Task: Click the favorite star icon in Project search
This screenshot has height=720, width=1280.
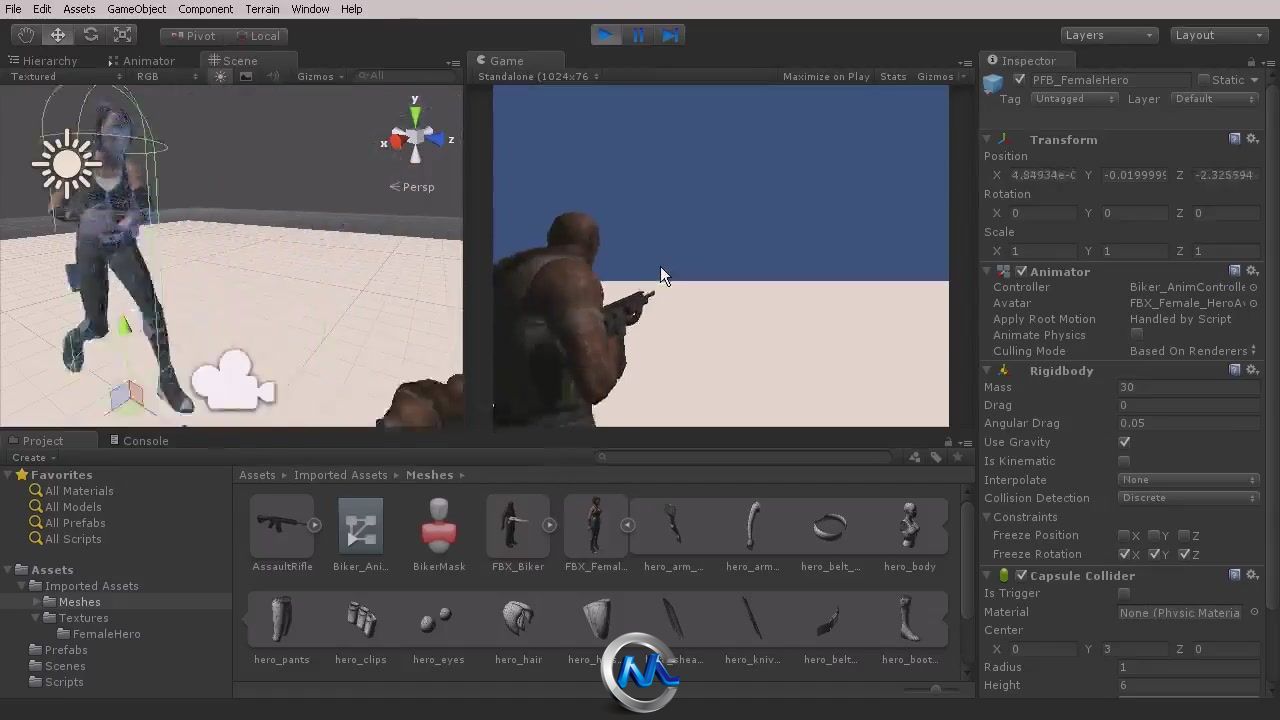Action: 958,457
